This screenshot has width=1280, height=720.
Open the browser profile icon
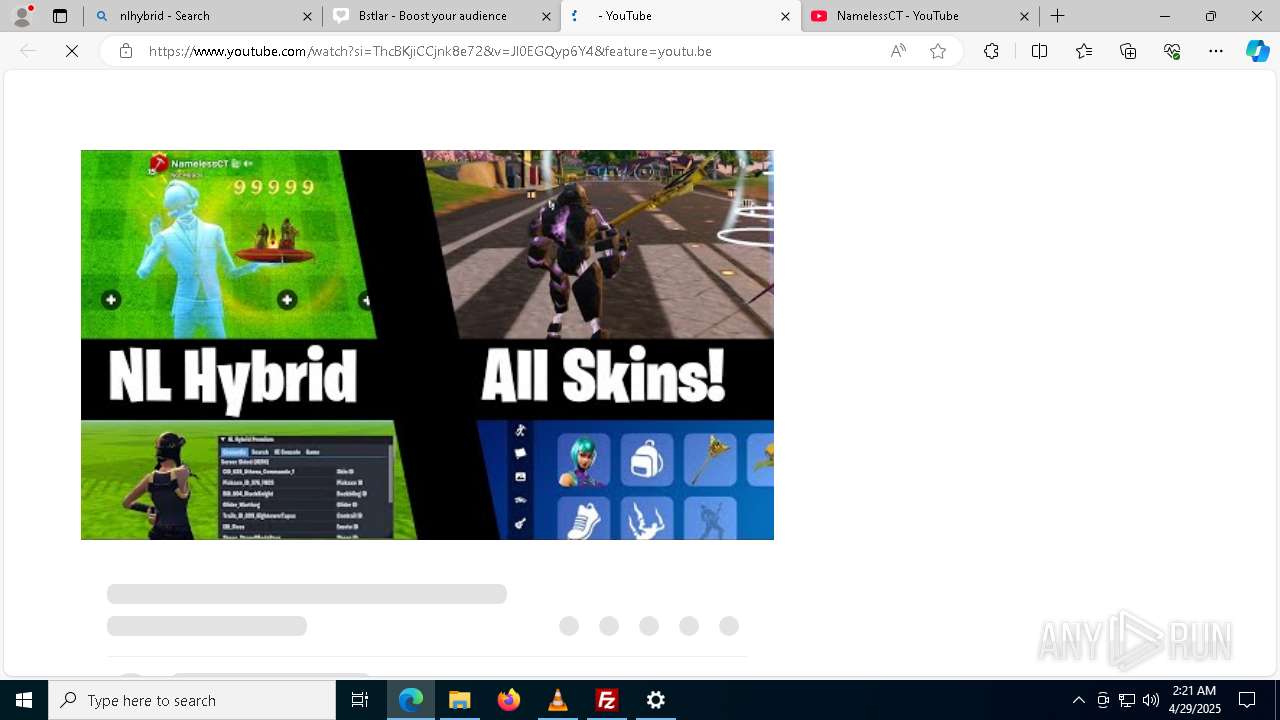pos(22,16)
